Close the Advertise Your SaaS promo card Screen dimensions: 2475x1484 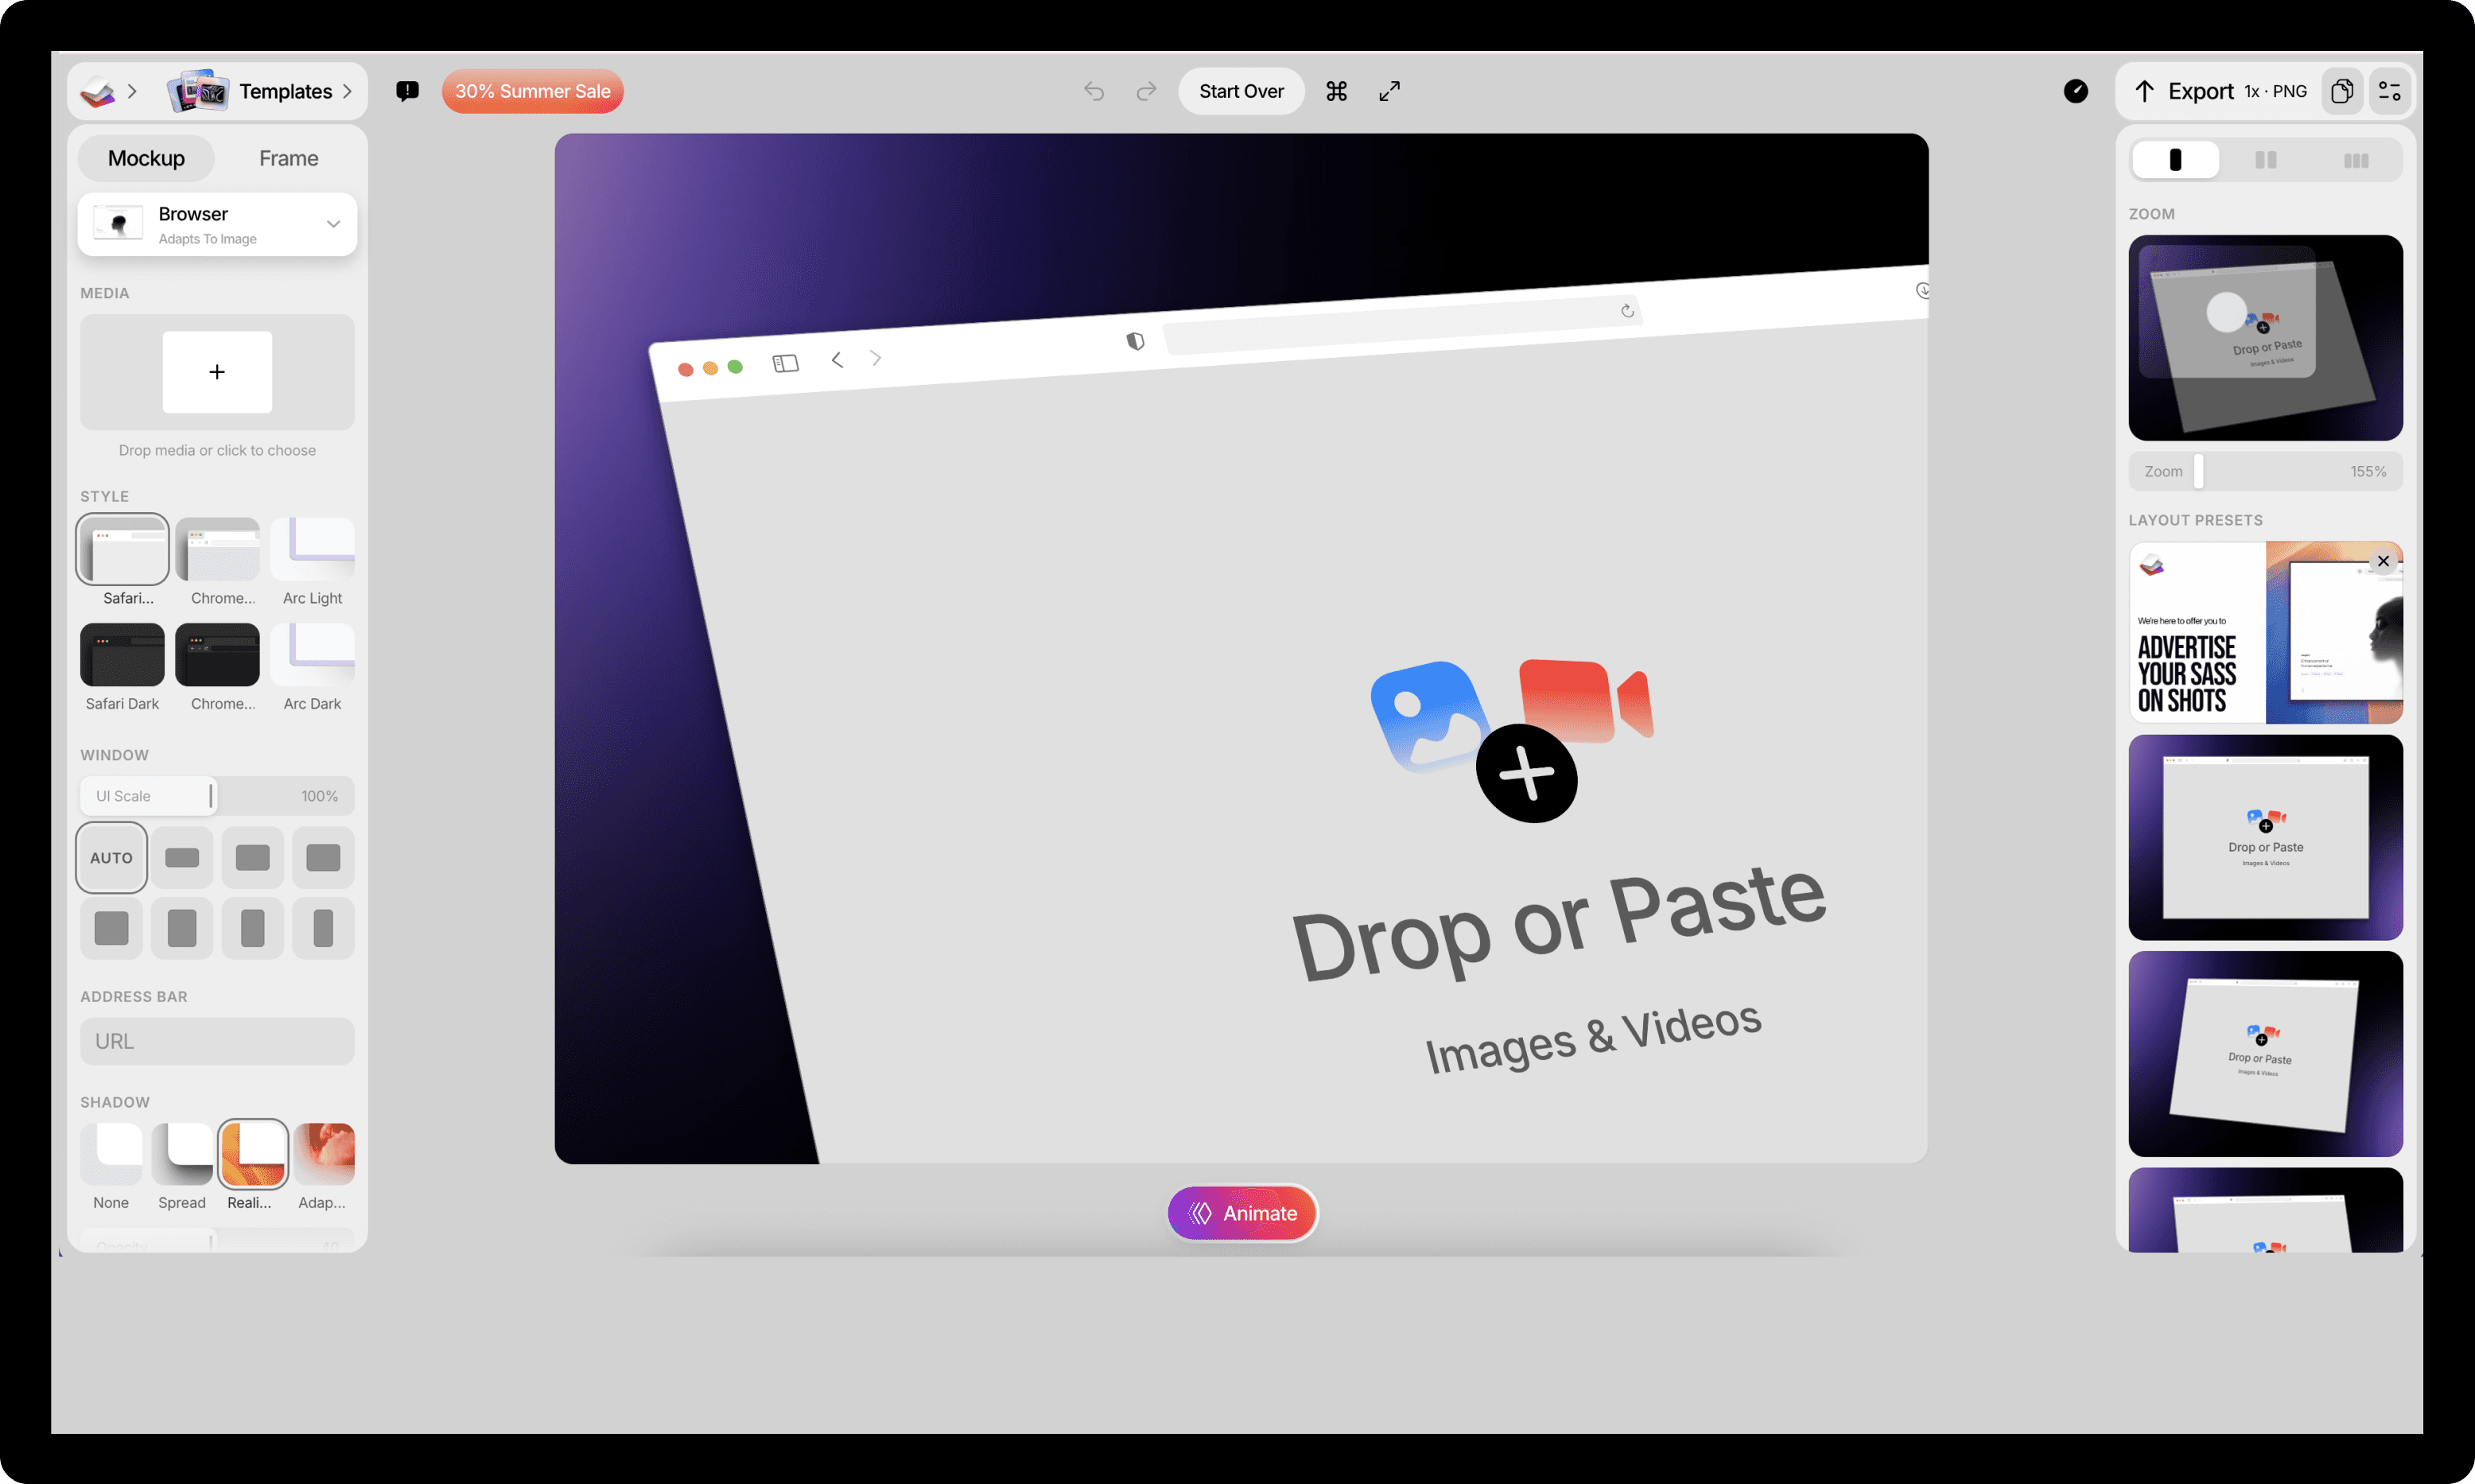point(2383,561)
